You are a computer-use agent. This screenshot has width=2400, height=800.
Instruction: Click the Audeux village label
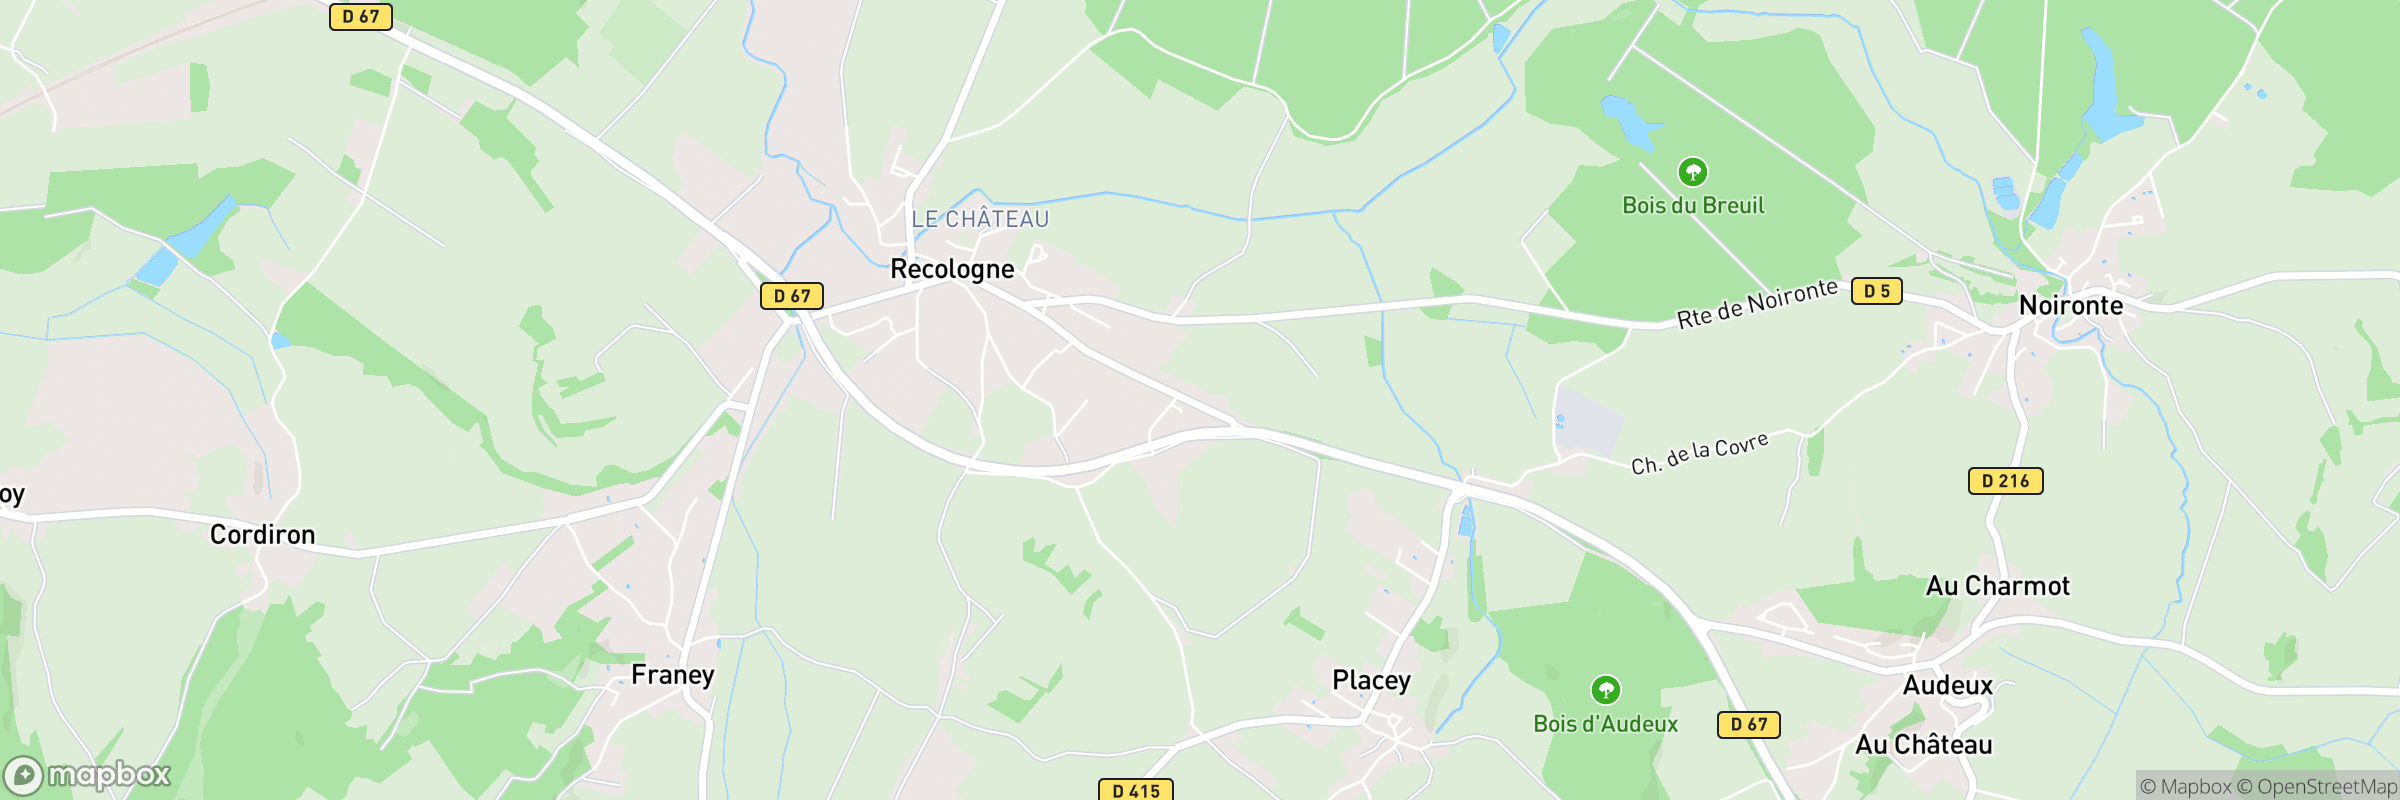click(x=1947, y=685)
